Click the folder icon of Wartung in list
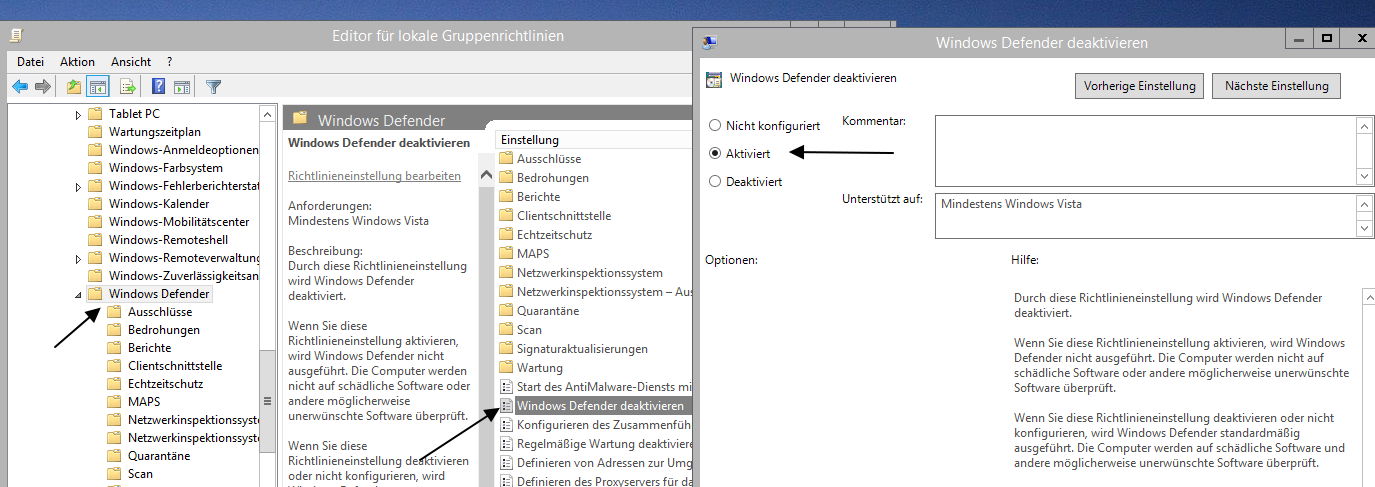1375x487 pixels. tap(507, 368)
